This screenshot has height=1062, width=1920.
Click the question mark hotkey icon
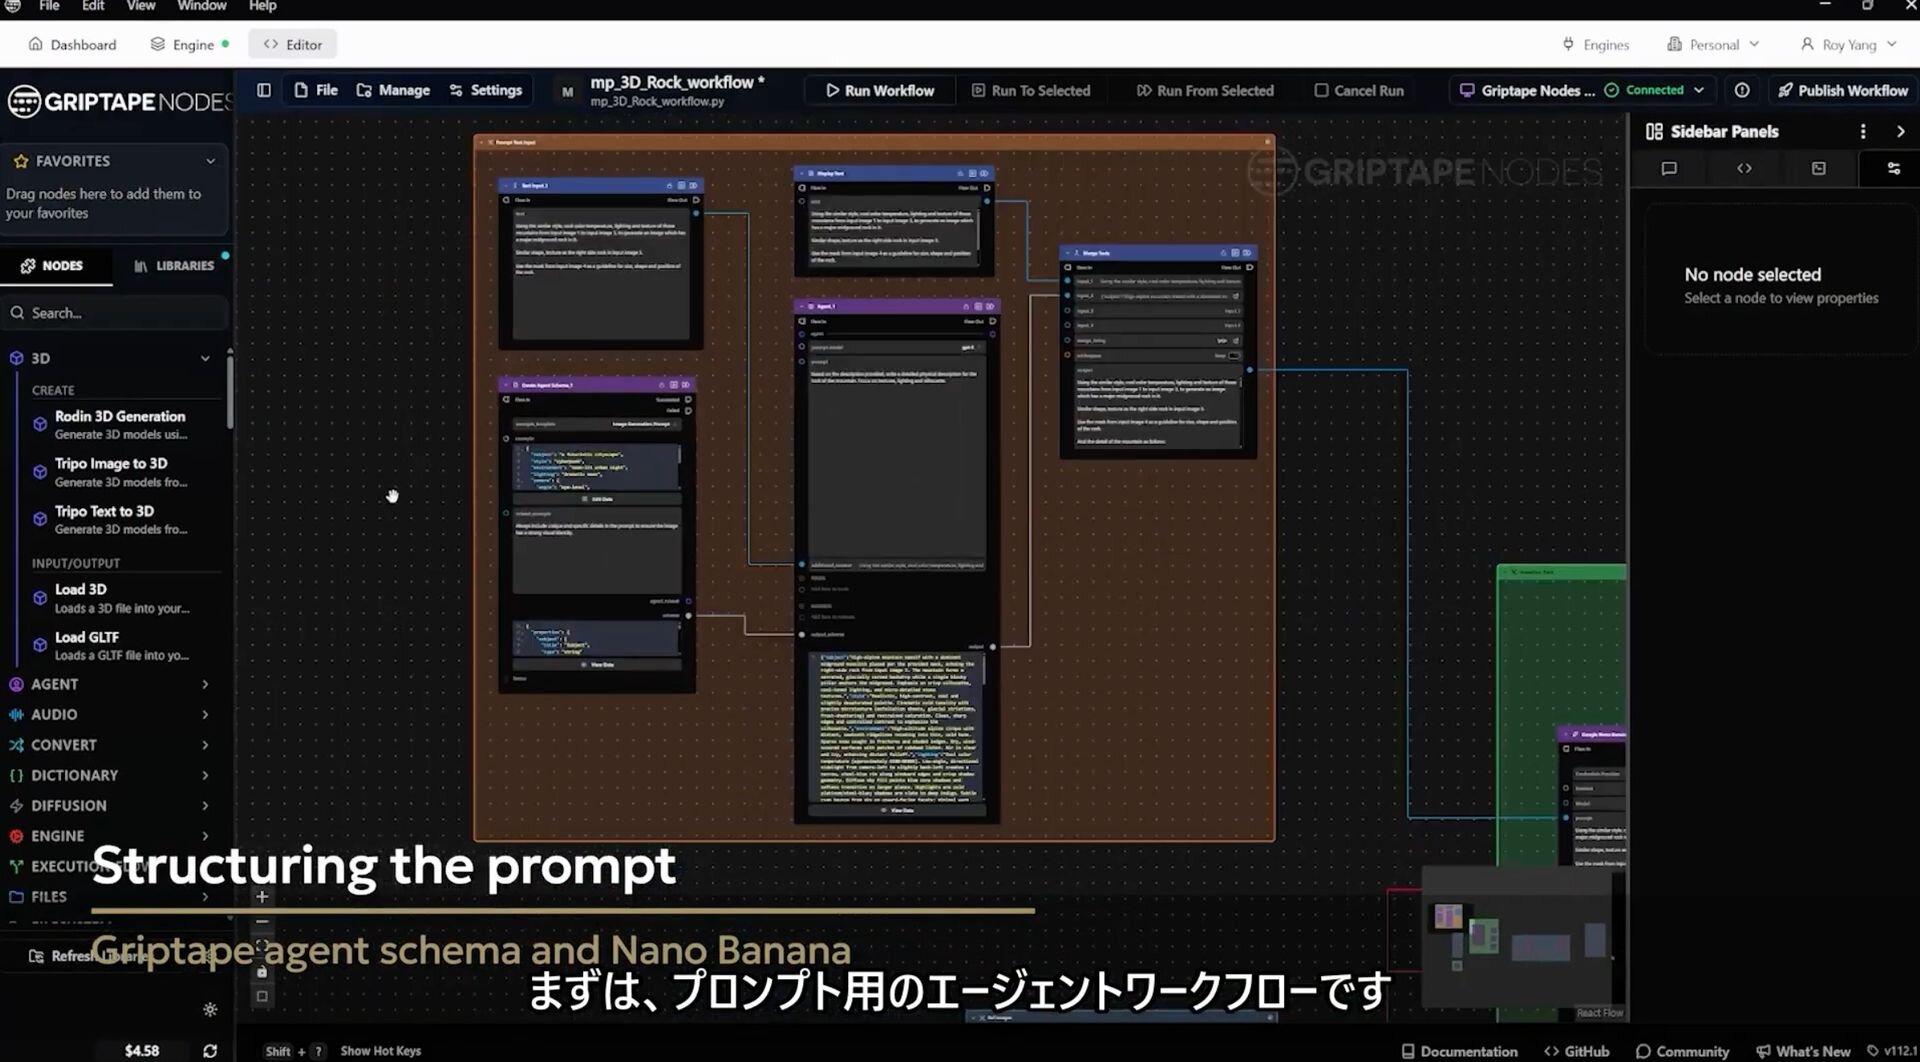pos(318,1051)
